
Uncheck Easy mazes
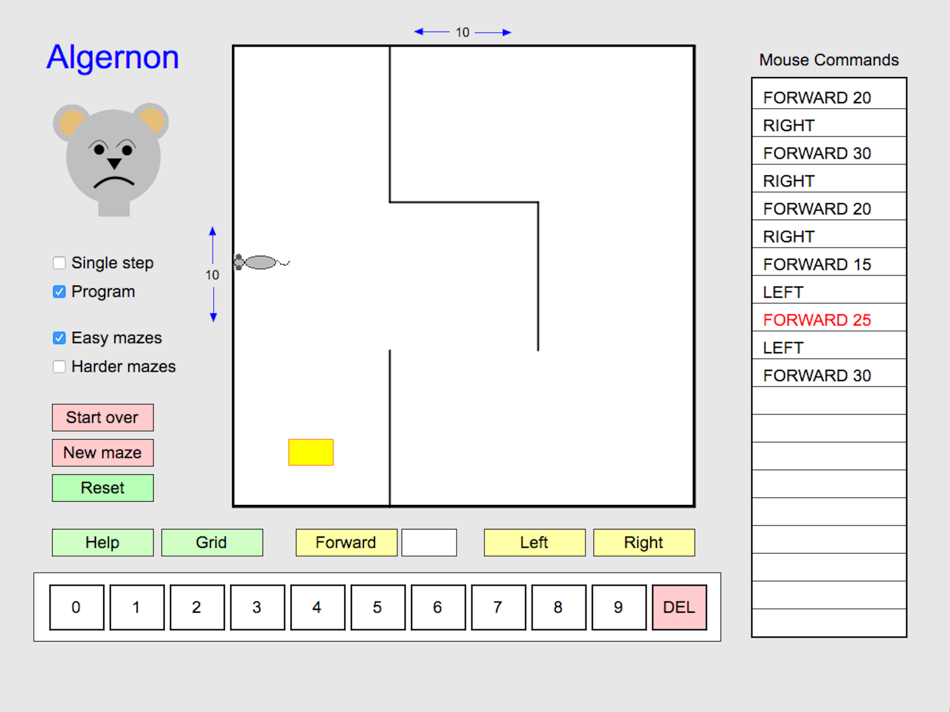(x=59, y=338)
